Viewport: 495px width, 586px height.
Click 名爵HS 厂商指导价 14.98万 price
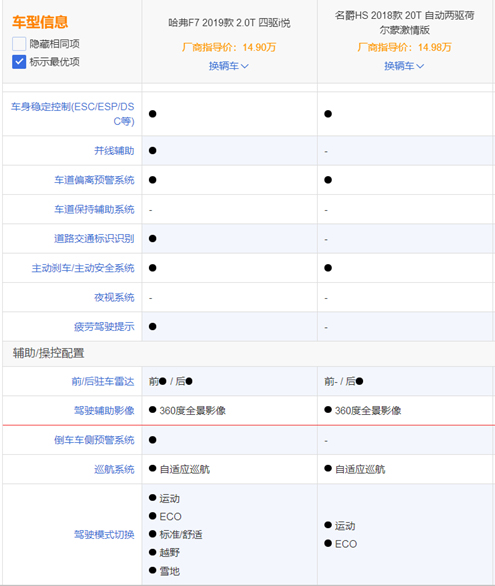405,47
